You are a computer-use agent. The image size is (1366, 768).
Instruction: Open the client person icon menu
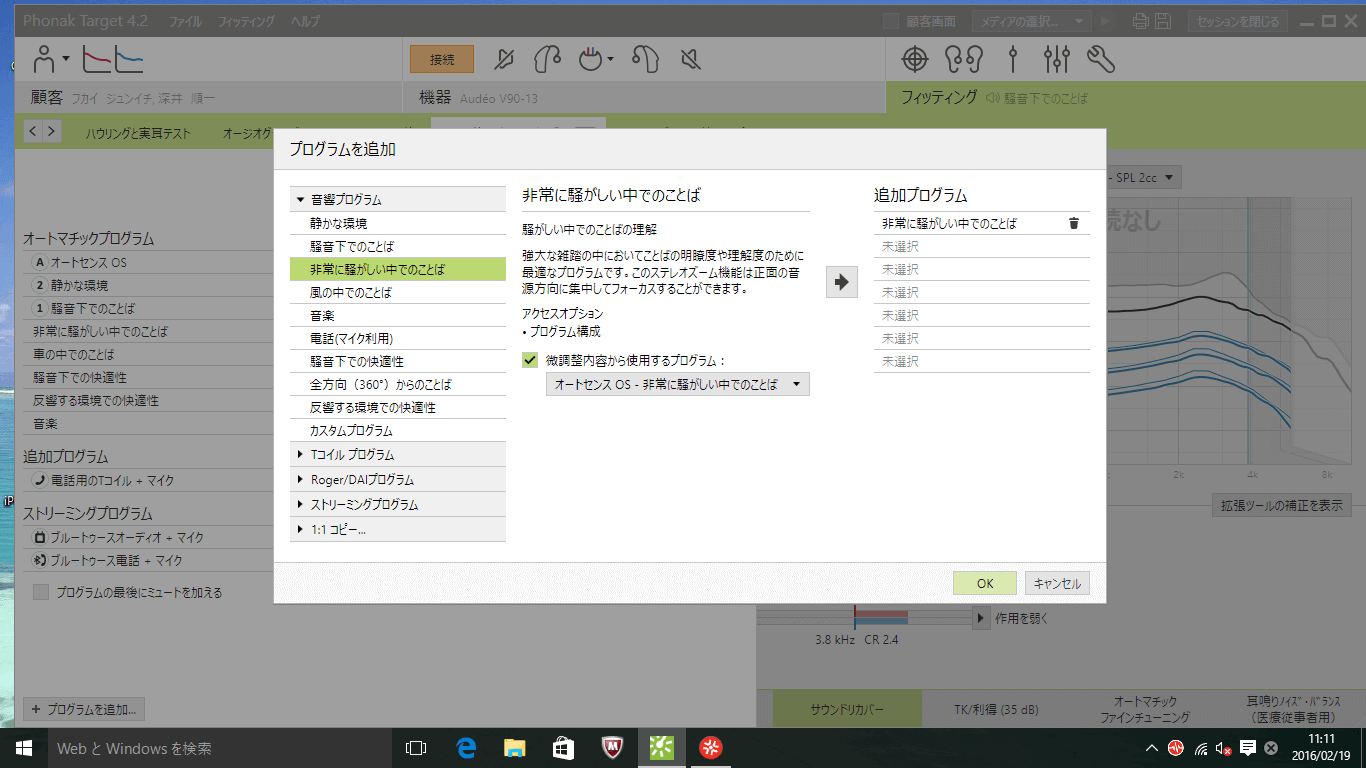[50, 60]
